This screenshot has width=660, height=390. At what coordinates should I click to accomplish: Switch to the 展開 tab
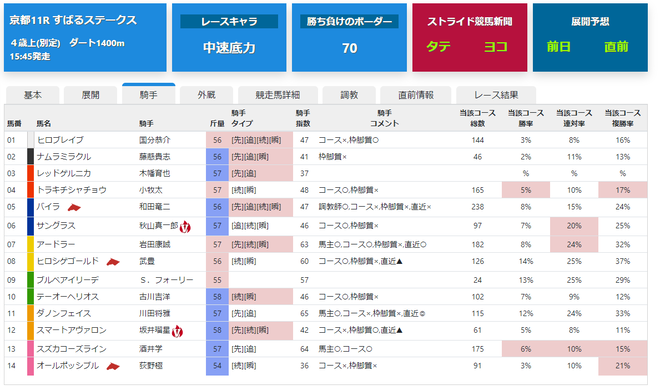tap(90, 95)
